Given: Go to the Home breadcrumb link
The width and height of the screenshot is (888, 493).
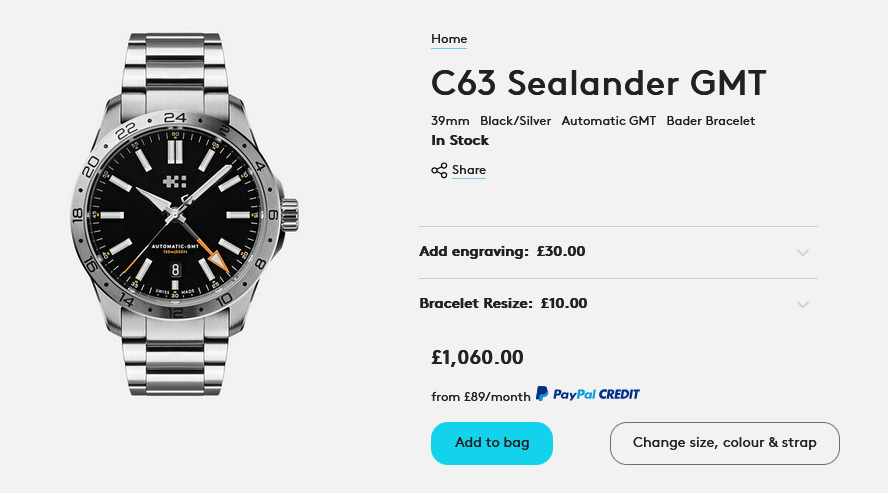Looking at the screenshot, I should pyautogui.click(x=449, y=39).
